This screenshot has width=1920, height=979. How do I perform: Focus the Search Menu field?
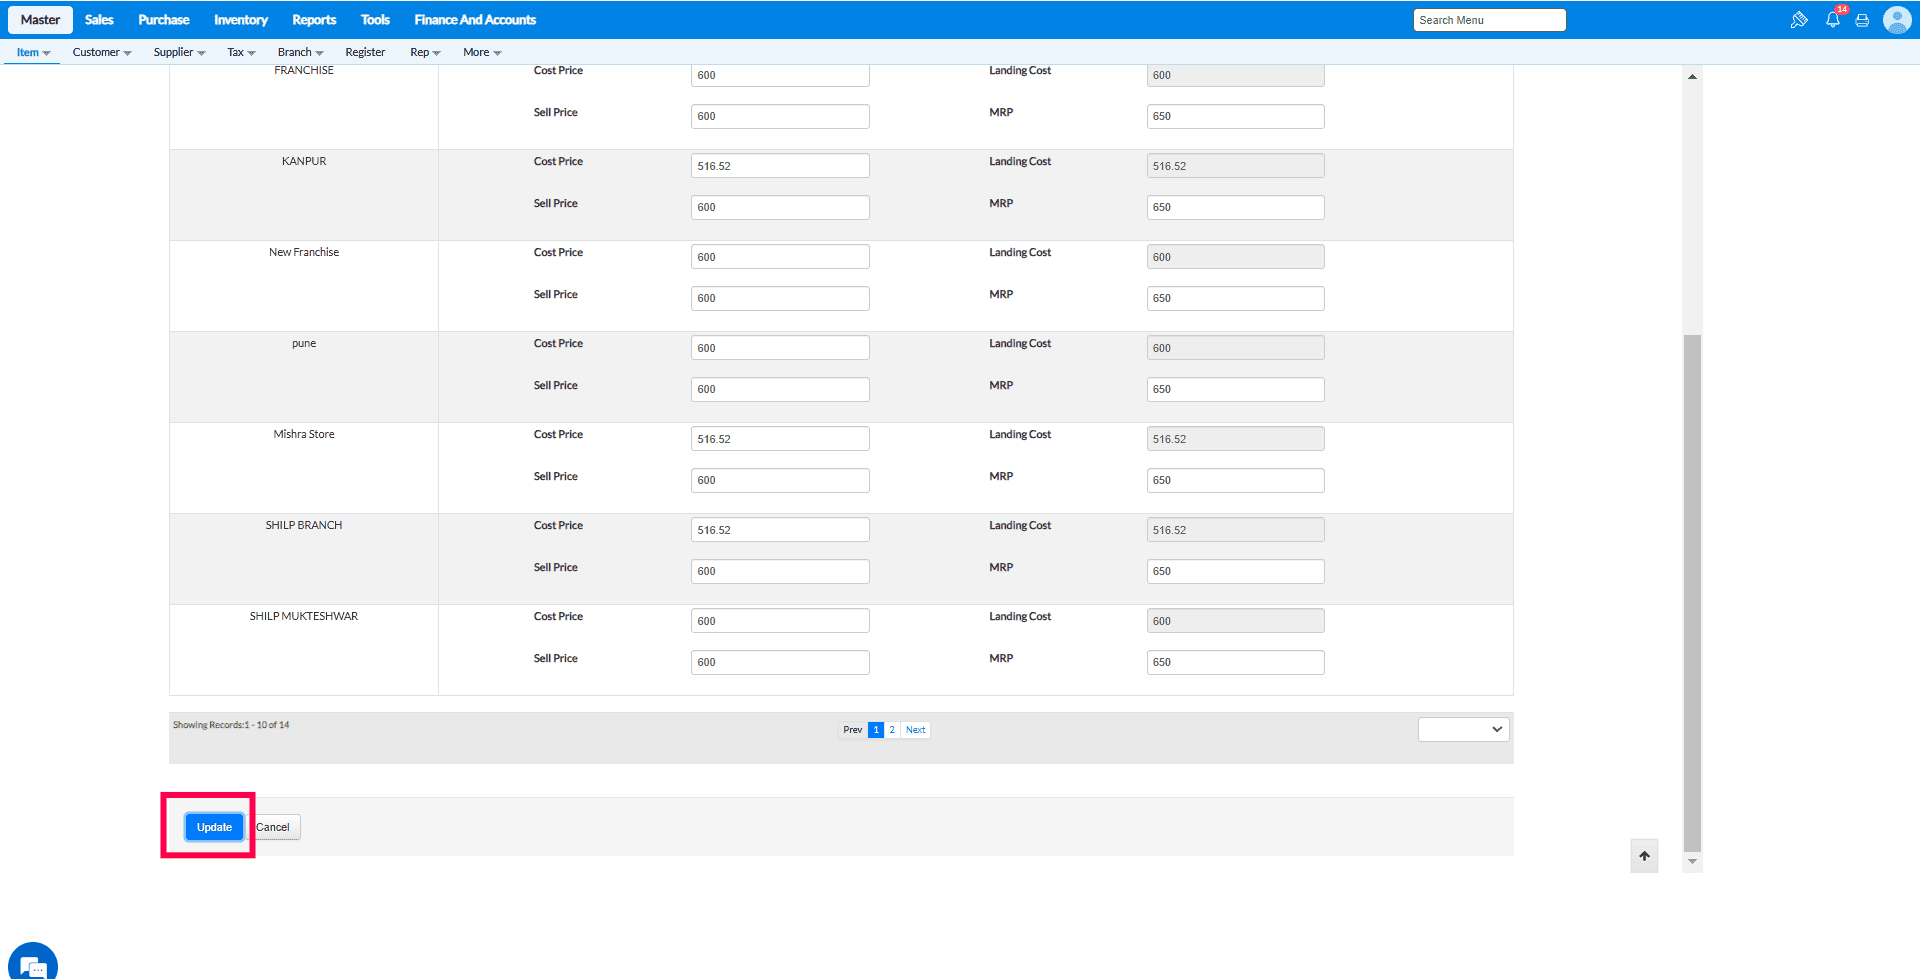click(x=1489, y=20)
